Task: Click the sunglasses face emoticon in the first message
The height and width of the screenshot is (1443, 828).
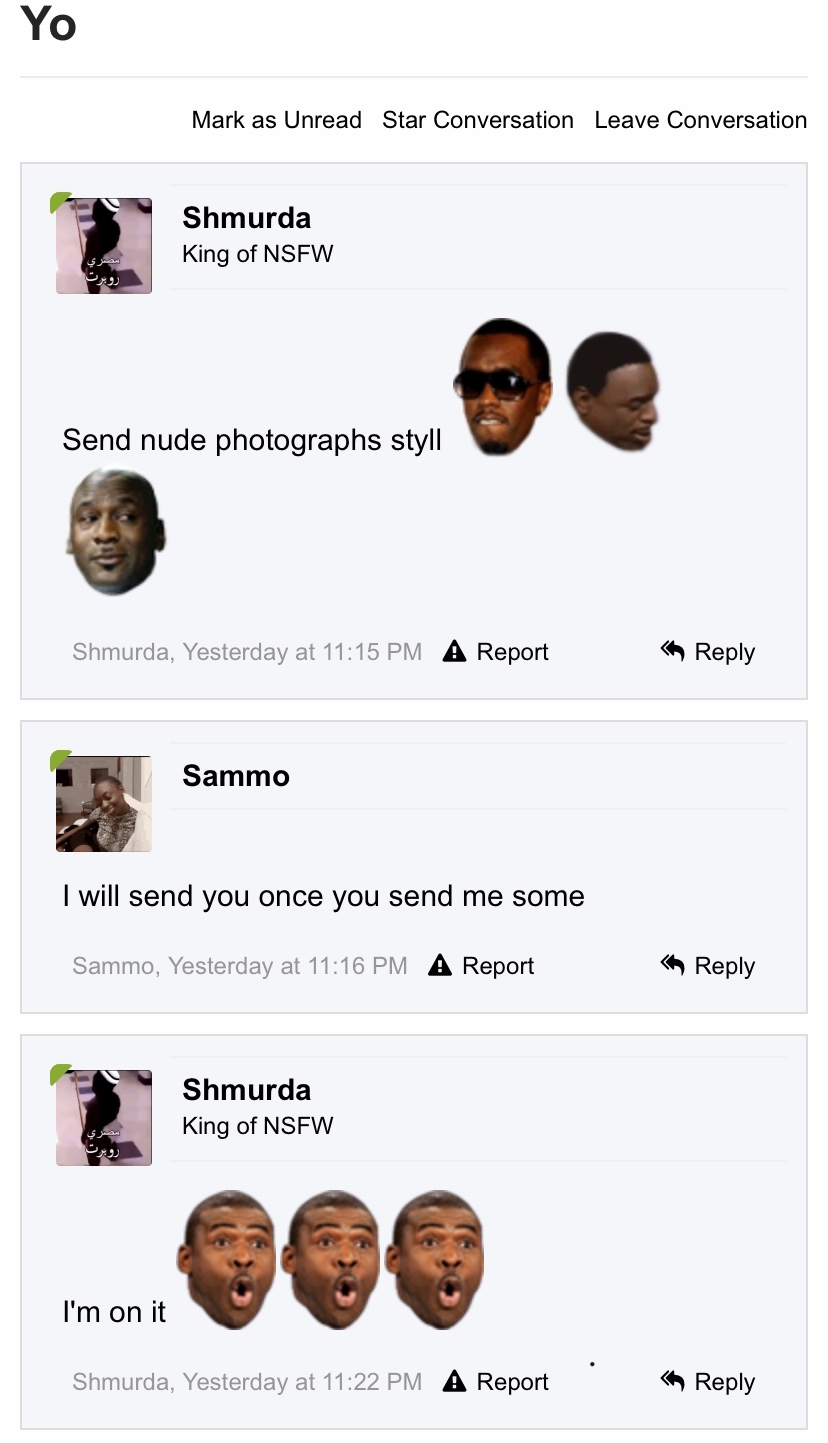Action: coord(504,387)
